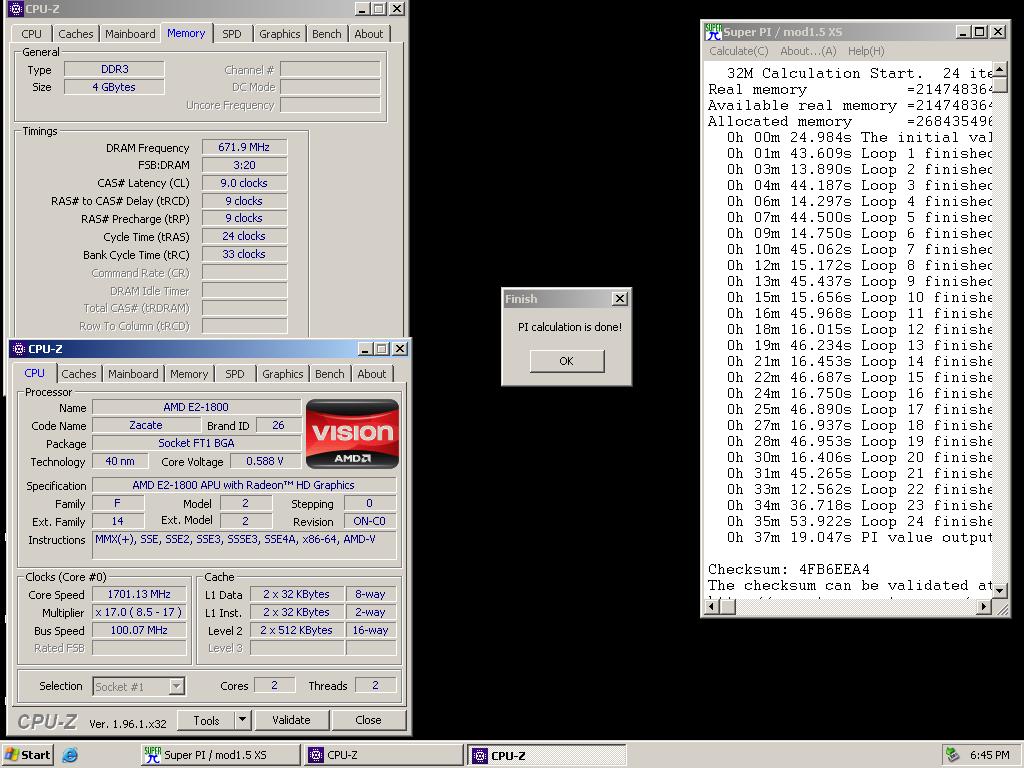Click the Tools button in CPU-Z

click(x=206, y=720)
